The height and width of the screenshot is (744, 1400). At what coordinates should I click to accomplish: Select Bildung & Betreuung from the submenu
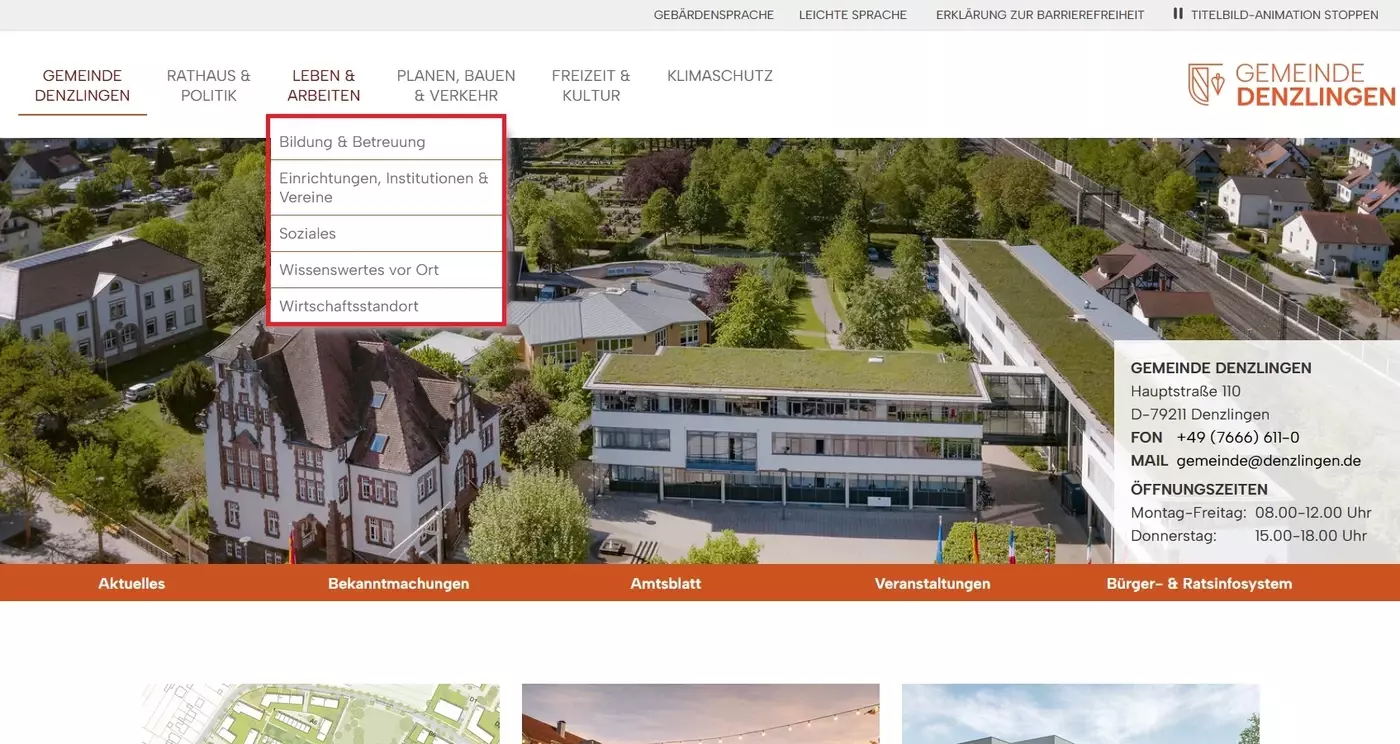(352, 141)
